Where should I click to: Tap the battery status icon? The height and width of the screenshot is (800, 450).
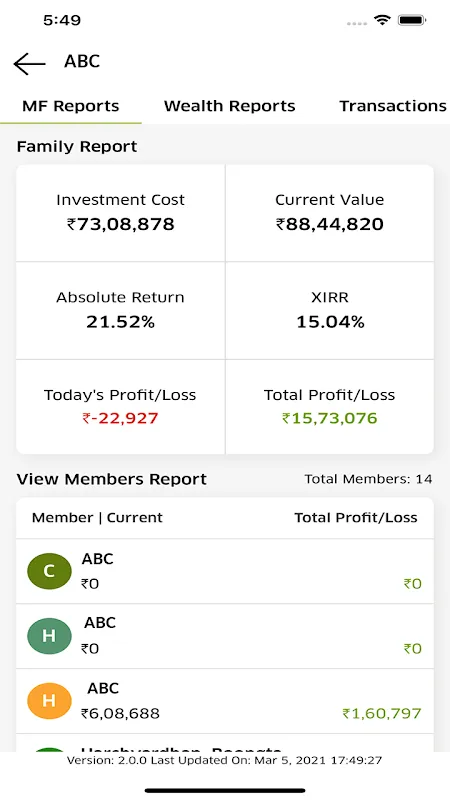coord(412,20)
